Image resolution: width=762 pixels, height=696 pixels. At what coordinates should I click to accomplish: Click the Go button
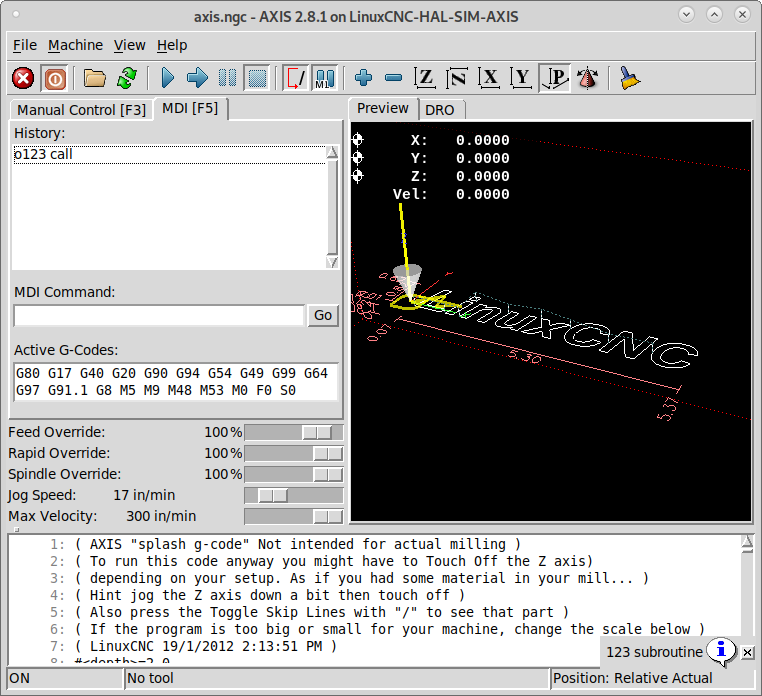point(323,315)
